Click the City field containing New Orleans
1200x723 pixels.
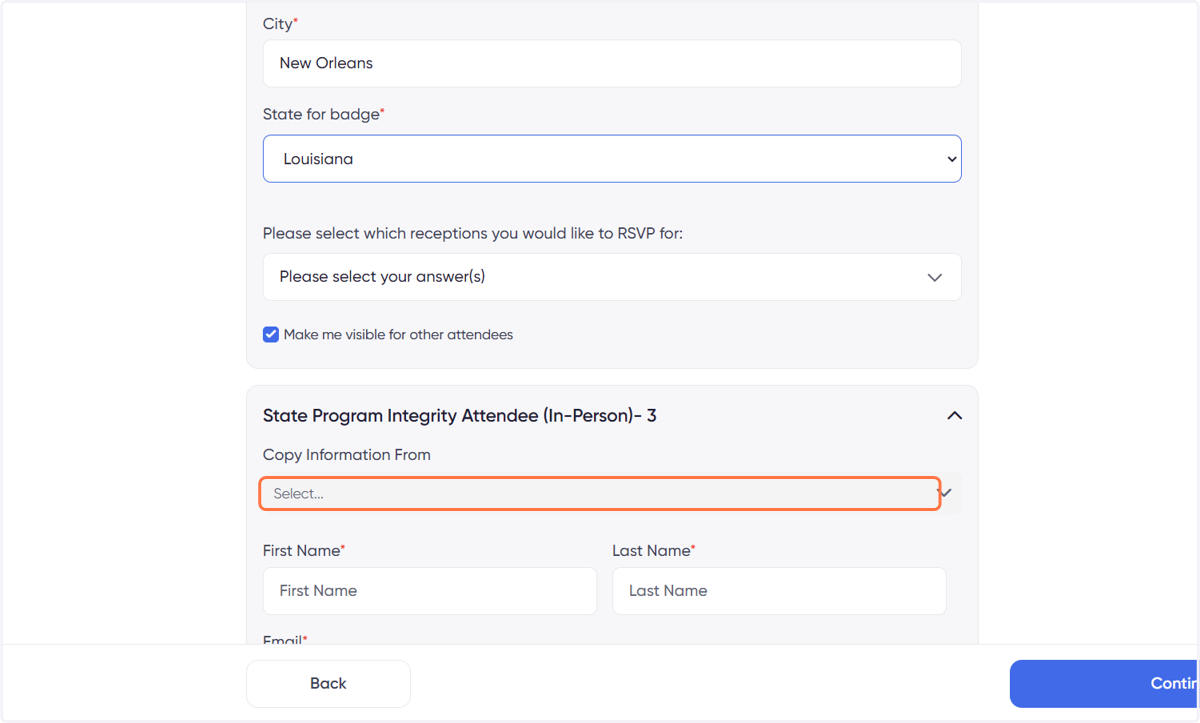click(x=612, y=63)
